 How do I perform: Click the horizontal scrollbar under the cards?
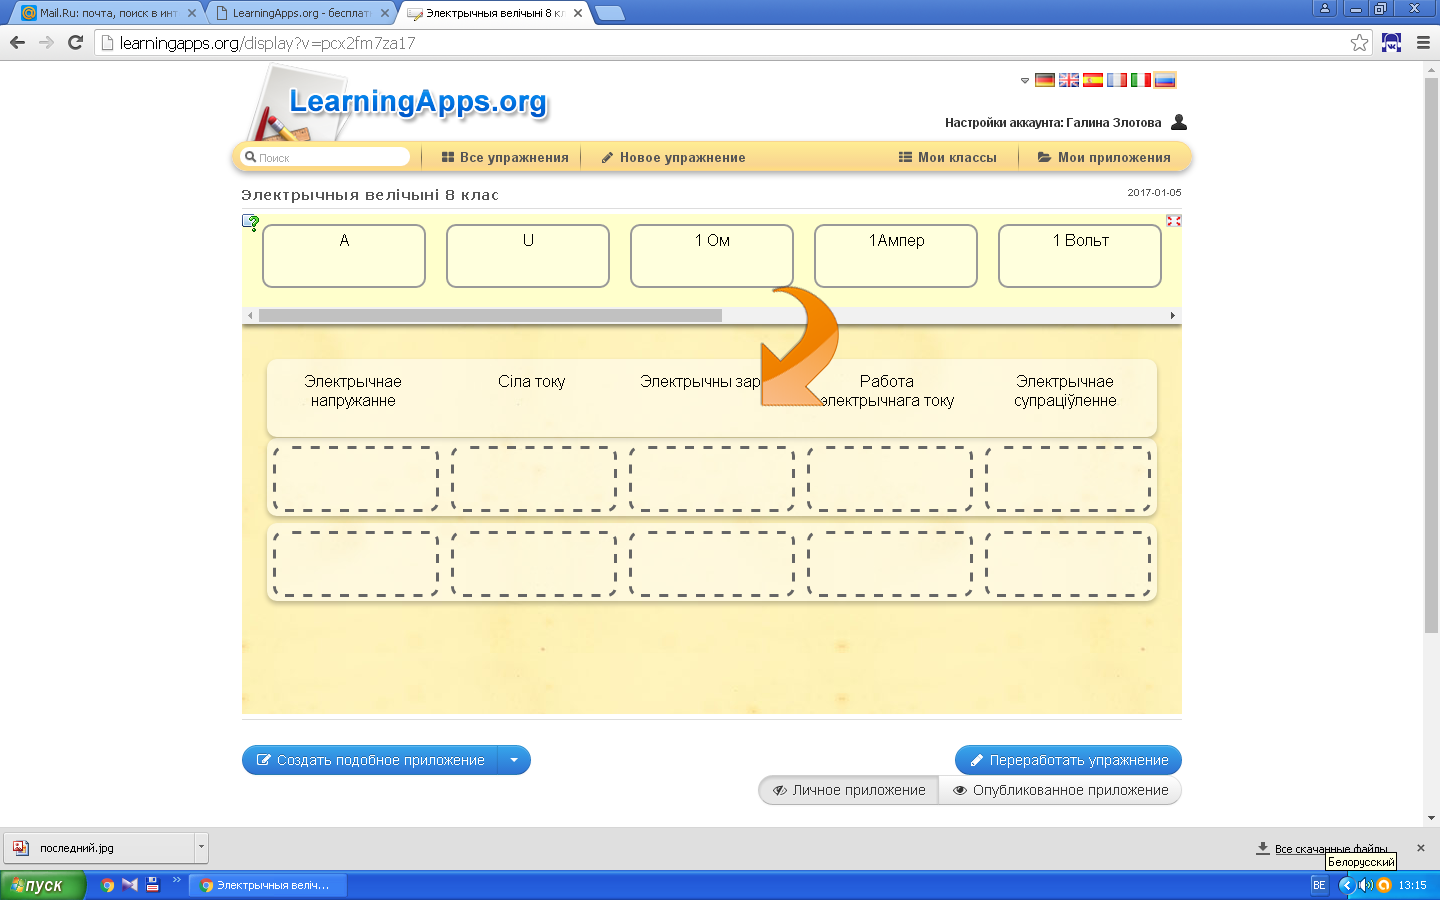click(x=490, y=316)
